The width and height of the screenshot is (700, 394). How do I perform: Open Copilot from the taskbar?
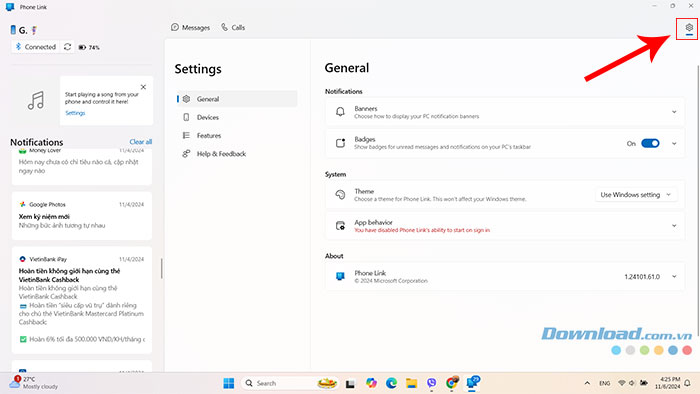click(371, 383)
